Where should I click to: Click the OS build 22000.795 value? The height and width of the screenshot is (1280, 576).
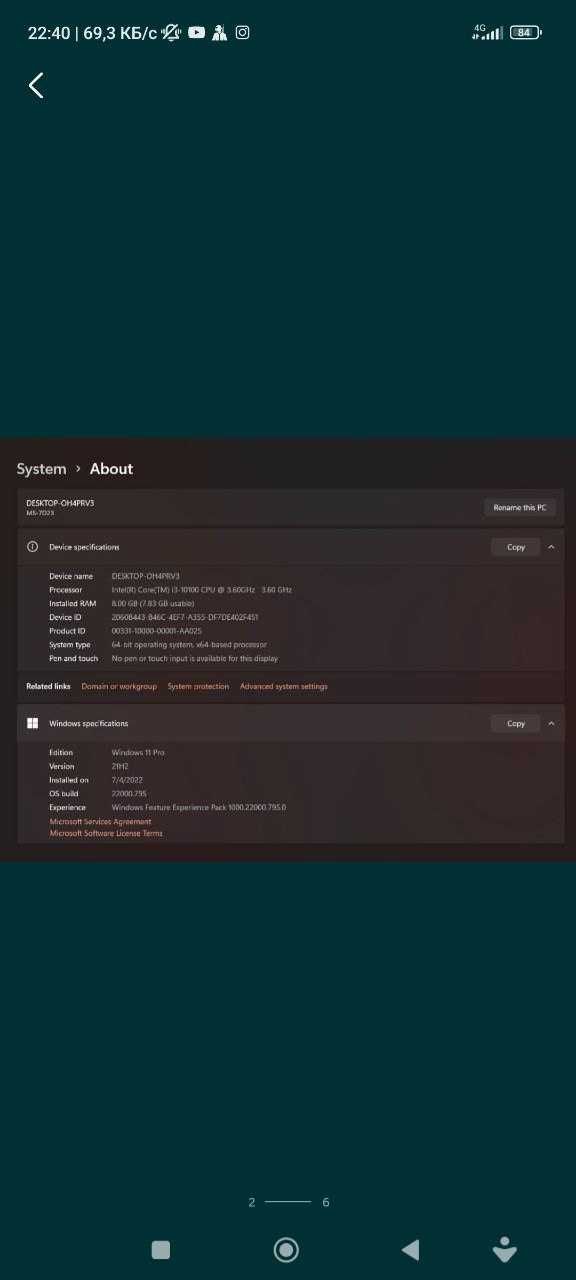click(x=130, y=793)
